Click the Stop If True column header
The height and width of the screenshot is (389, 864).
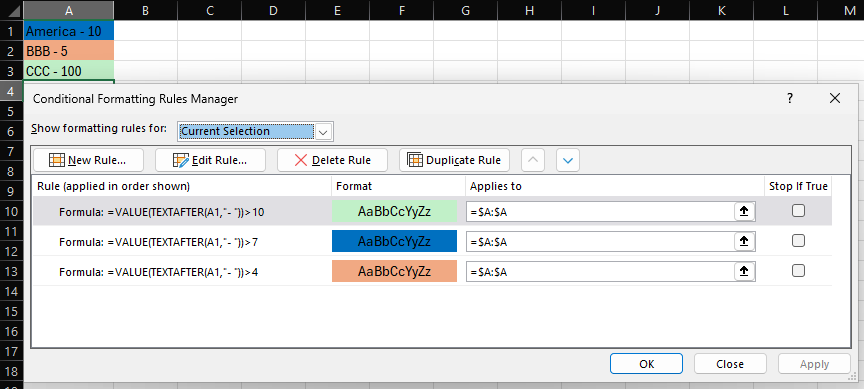[798, 186]
